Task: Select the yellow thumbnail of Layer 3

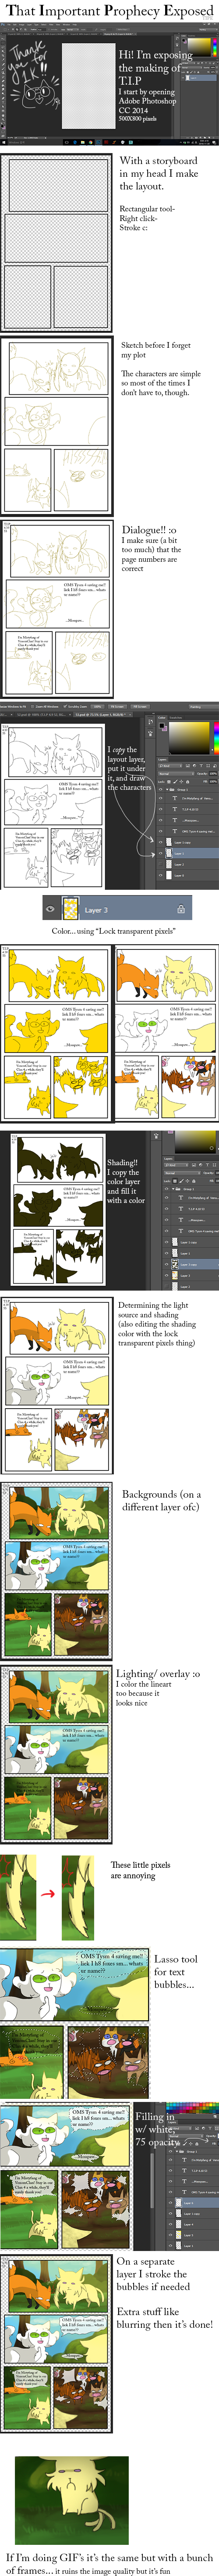Action: (70, 909)
